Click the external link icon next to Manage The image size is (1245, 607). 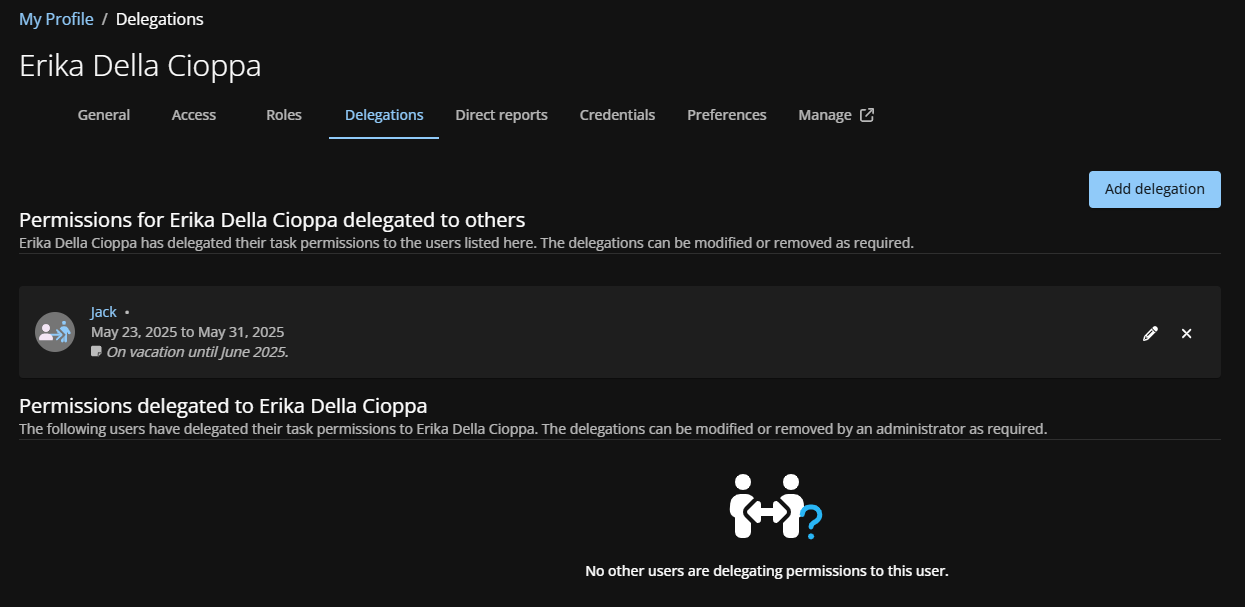coord(867,115)
